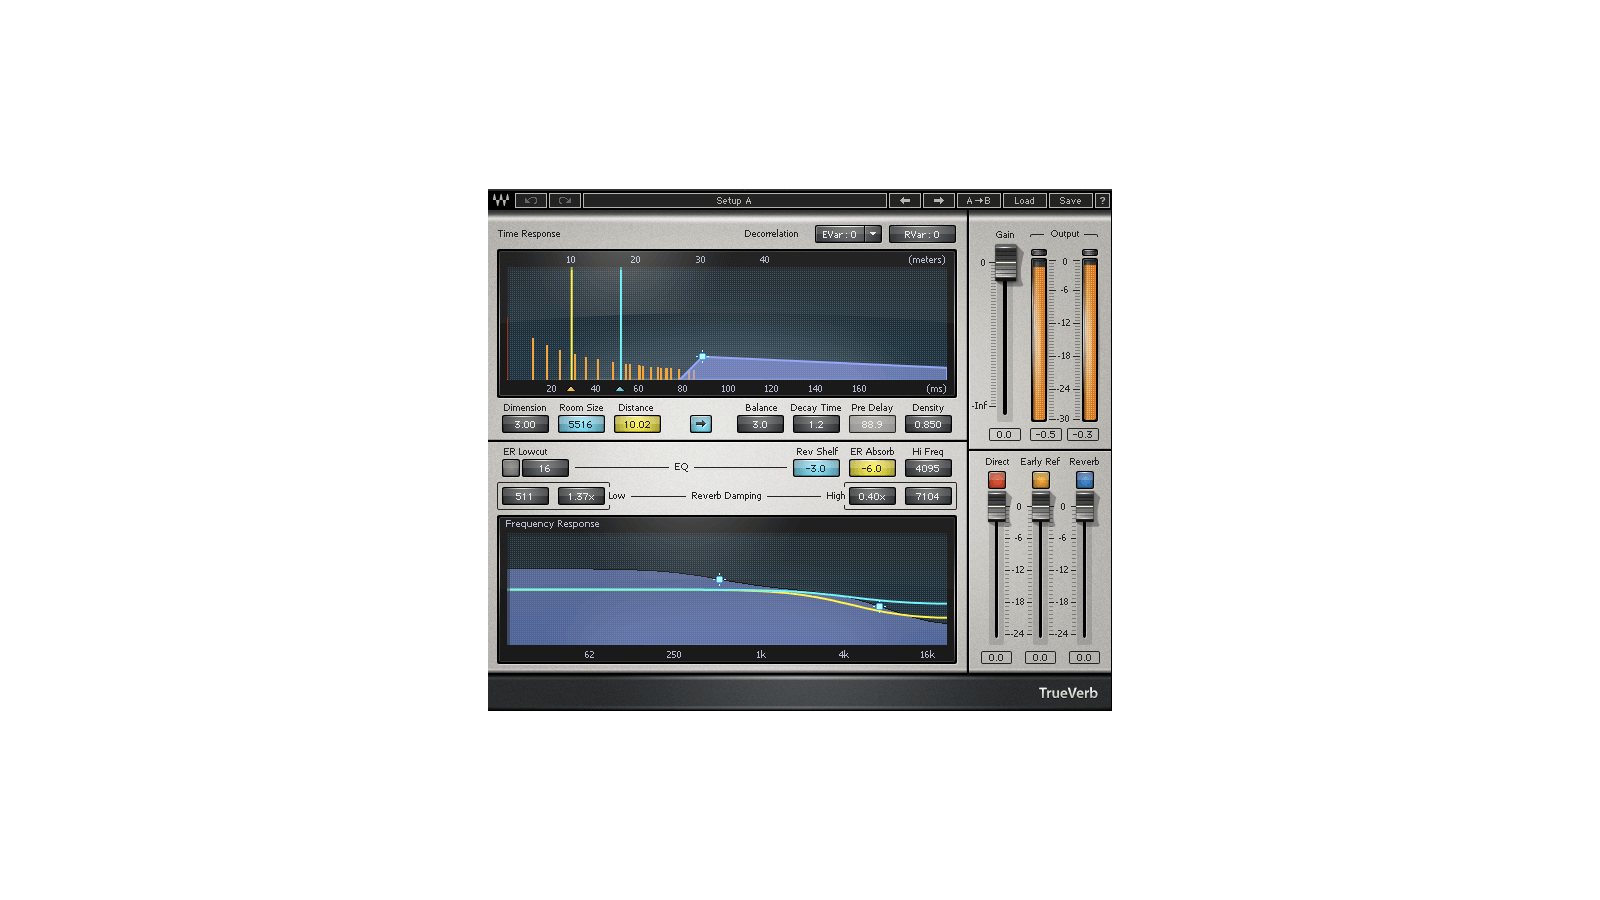This screenshot has height=900, width=1600.
Task: Click the Gain value box 0.0
Action: click(x=1004, y=434)
